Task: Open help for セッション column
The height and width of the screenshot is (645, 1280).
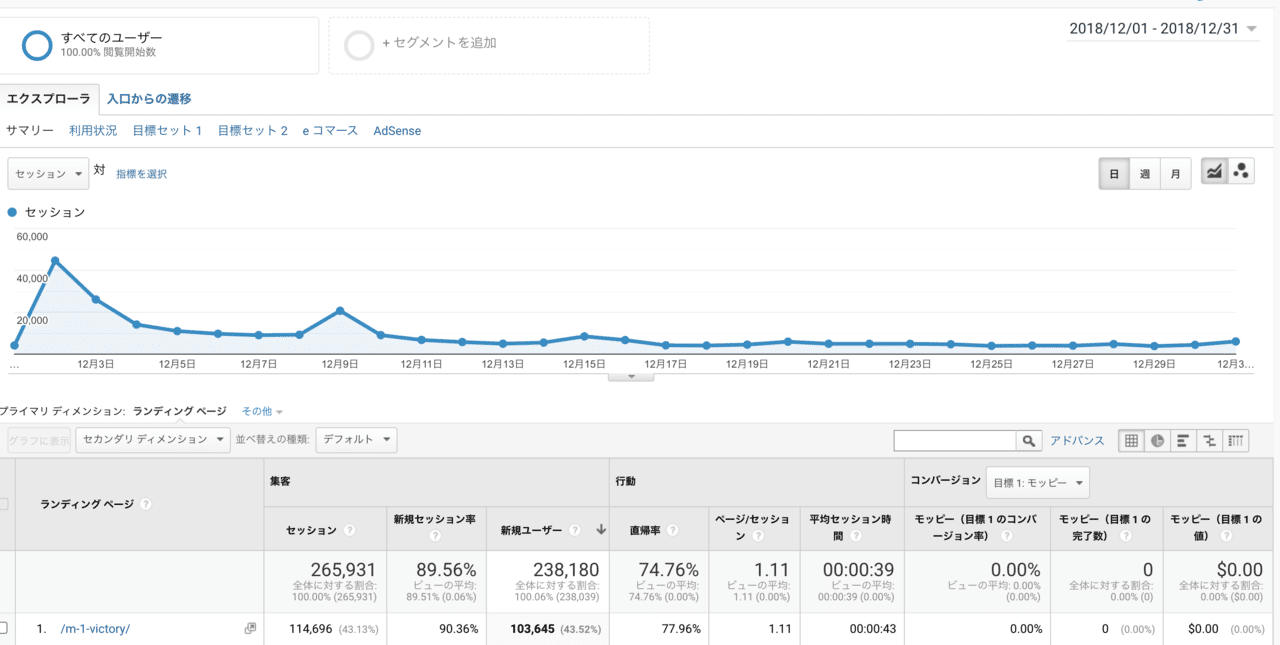Action: tap(349, 530)
